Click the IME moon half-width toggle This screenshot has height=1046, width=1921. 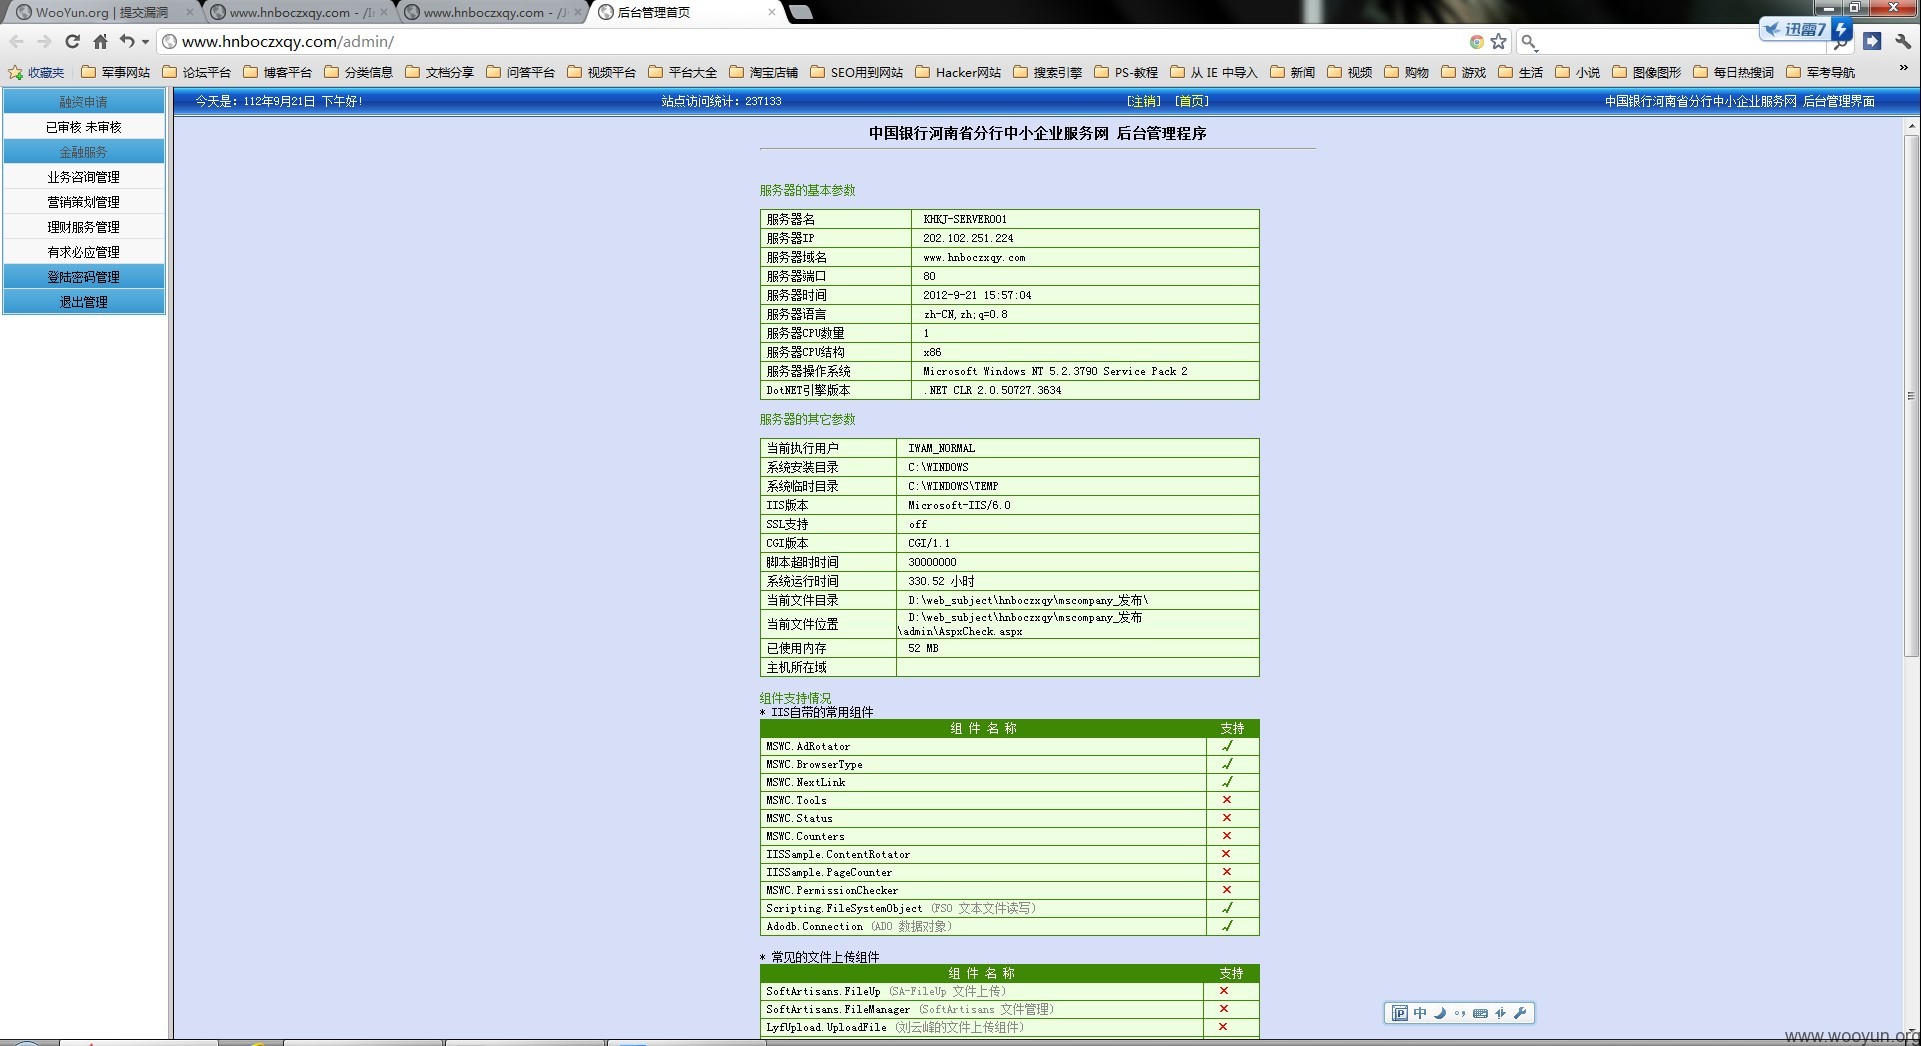point(1440,1013)
